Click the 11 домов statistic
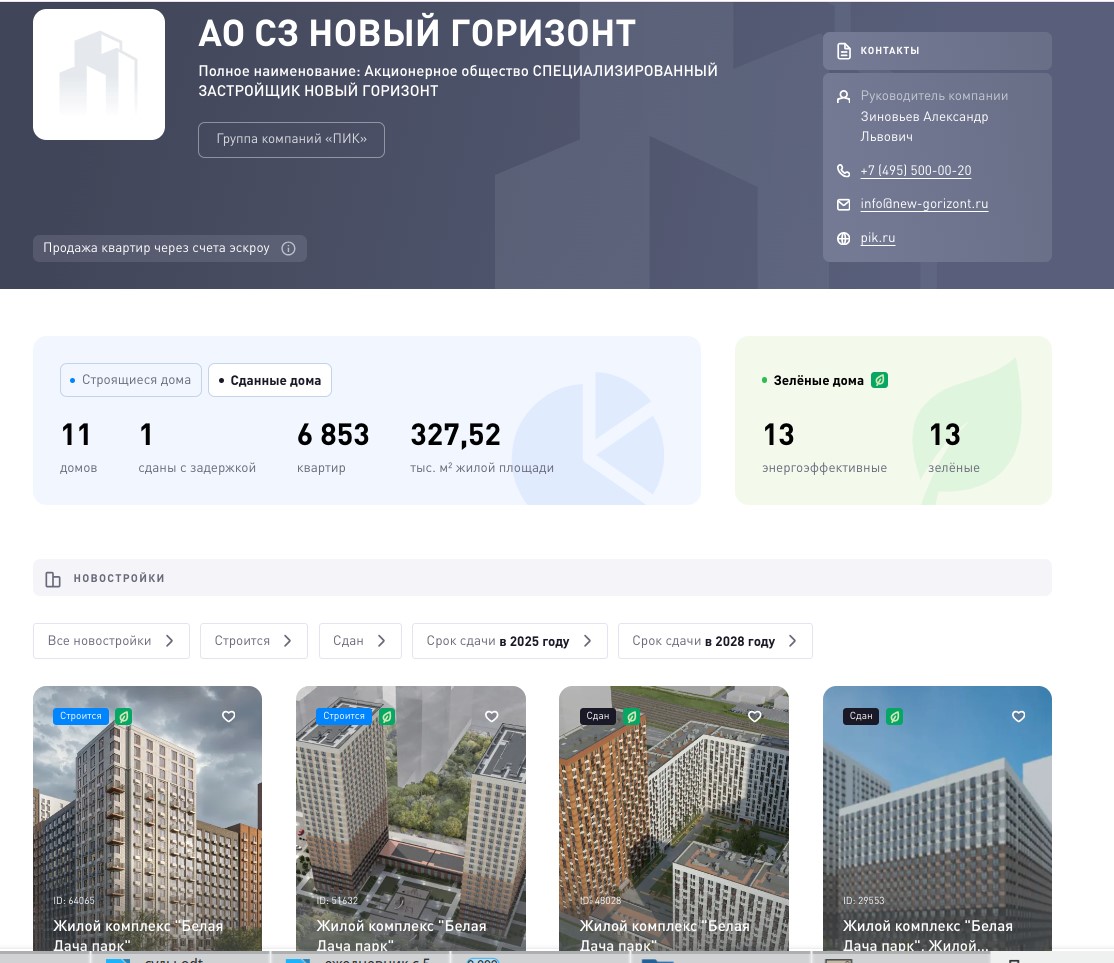The height and width of the screenshot is (963, 1114). (78, 448)
